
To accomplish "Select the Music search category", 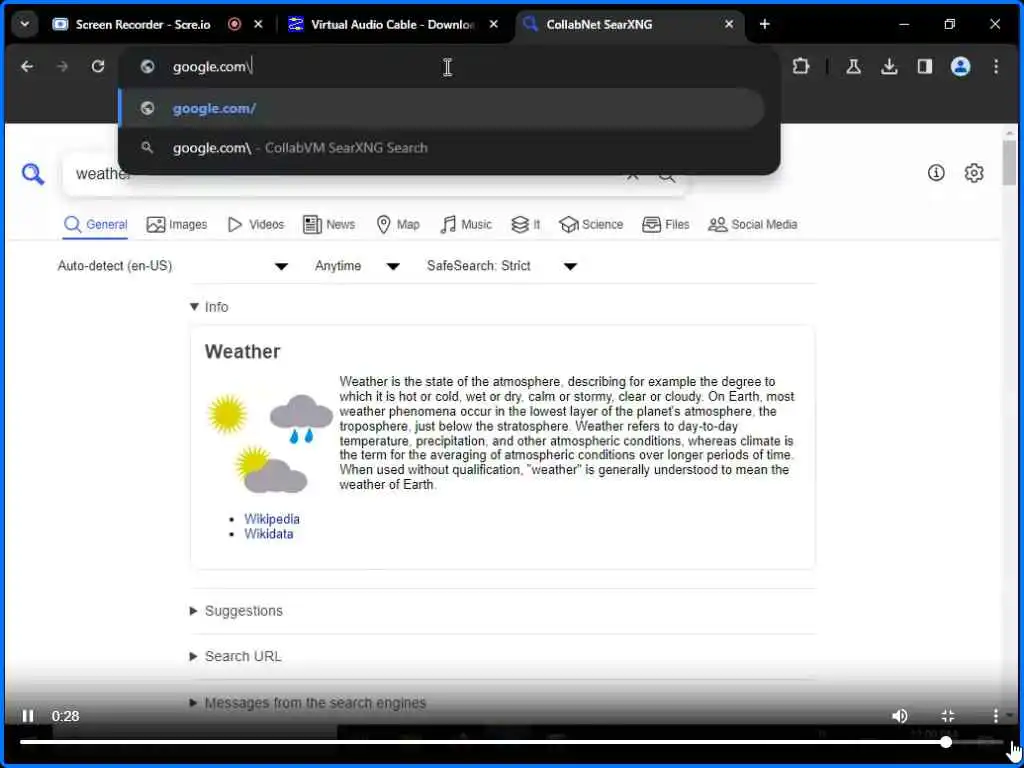I will pyautogui.click(x=466, y=225).
